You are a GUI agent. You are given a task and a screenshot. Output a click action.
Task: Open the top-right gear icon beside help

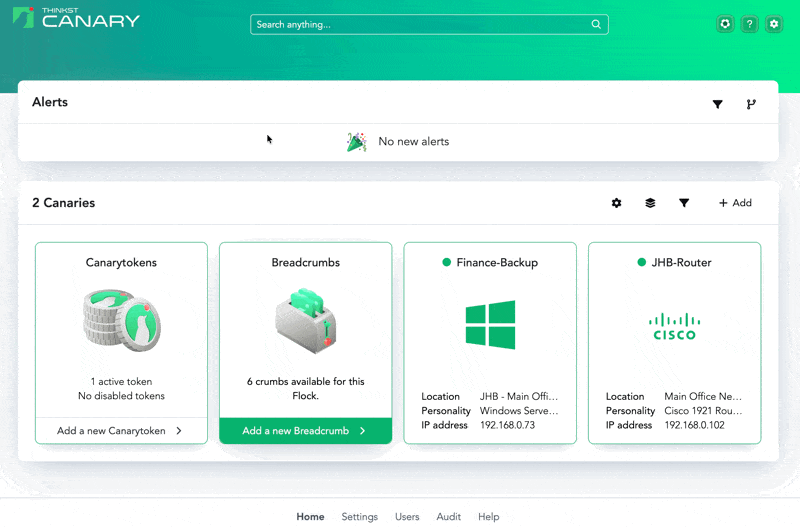(x=774, y=24)
